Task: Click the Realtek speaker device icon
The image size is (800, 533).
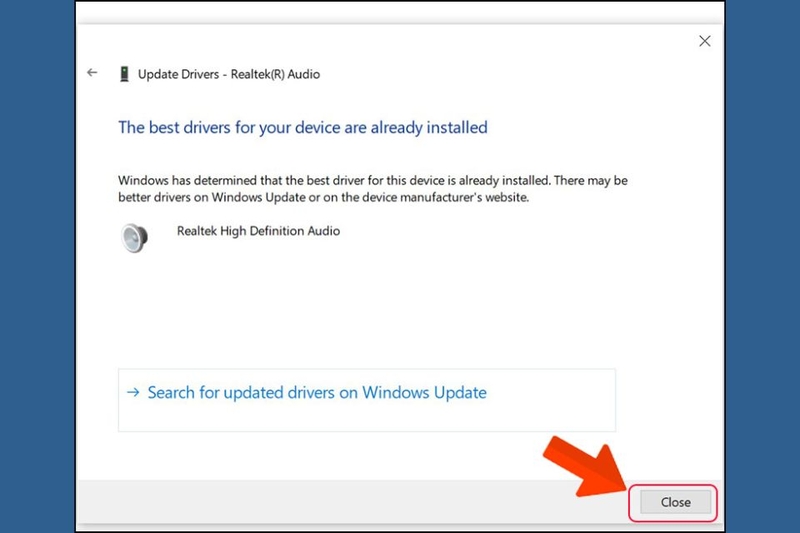Action: pyautogui.click(x=135, y=238)
